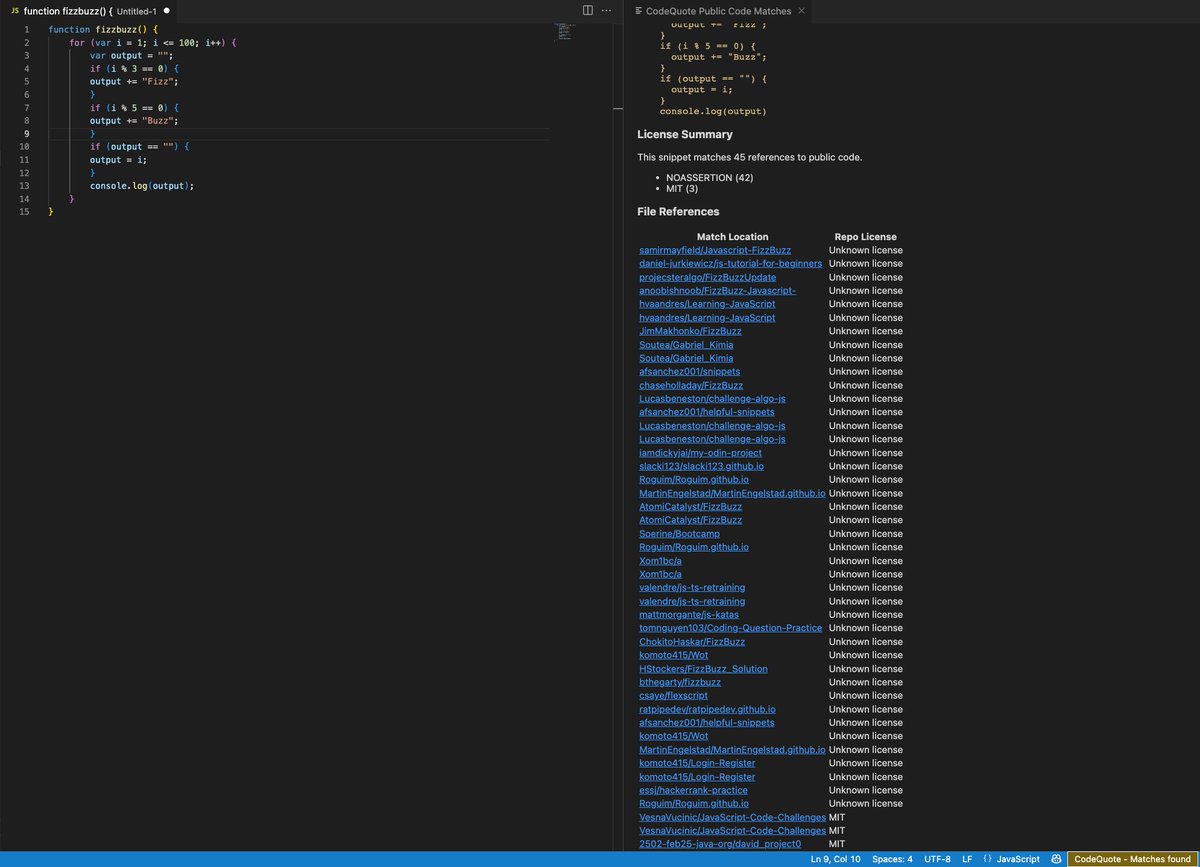Click the editor minimap preview
This screenshot has height=867, width=1200.
pyautogui.click(x=565, y=30)
